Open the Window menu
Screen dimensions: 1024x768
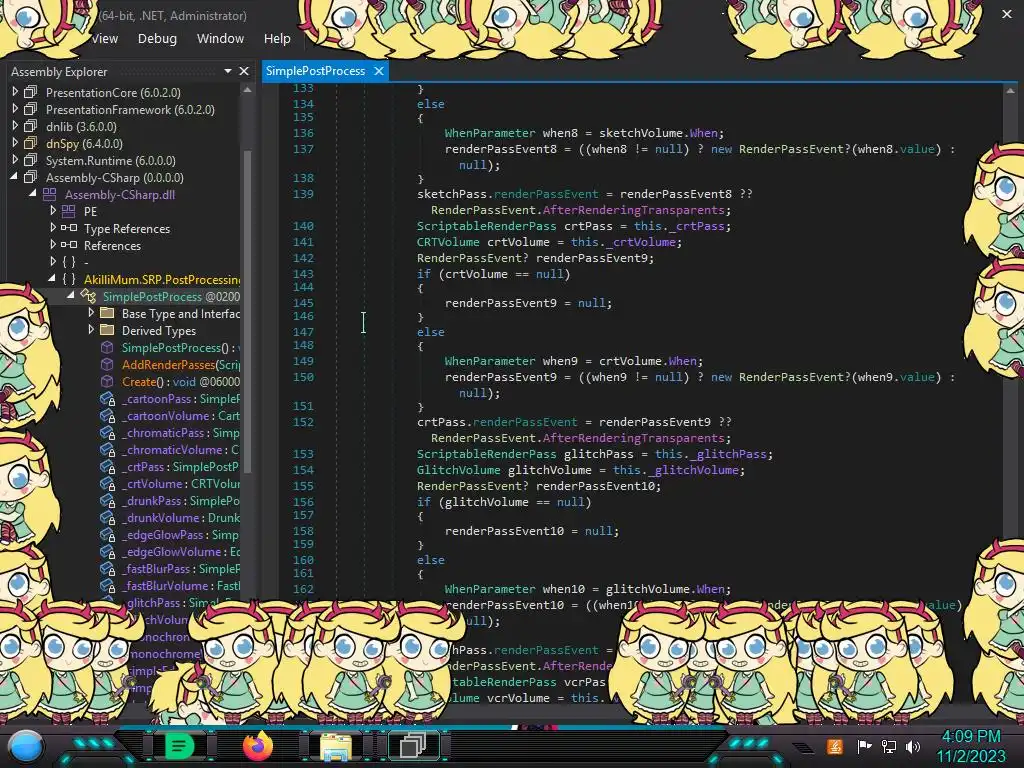click(220, 39)
